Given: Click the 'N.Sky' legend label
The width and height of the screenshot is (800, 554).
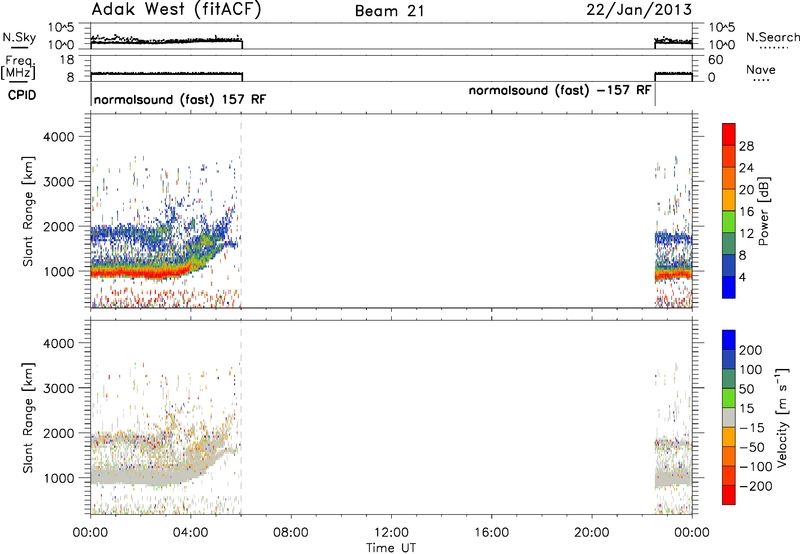Looking at the screenshot, I should 19,37.
